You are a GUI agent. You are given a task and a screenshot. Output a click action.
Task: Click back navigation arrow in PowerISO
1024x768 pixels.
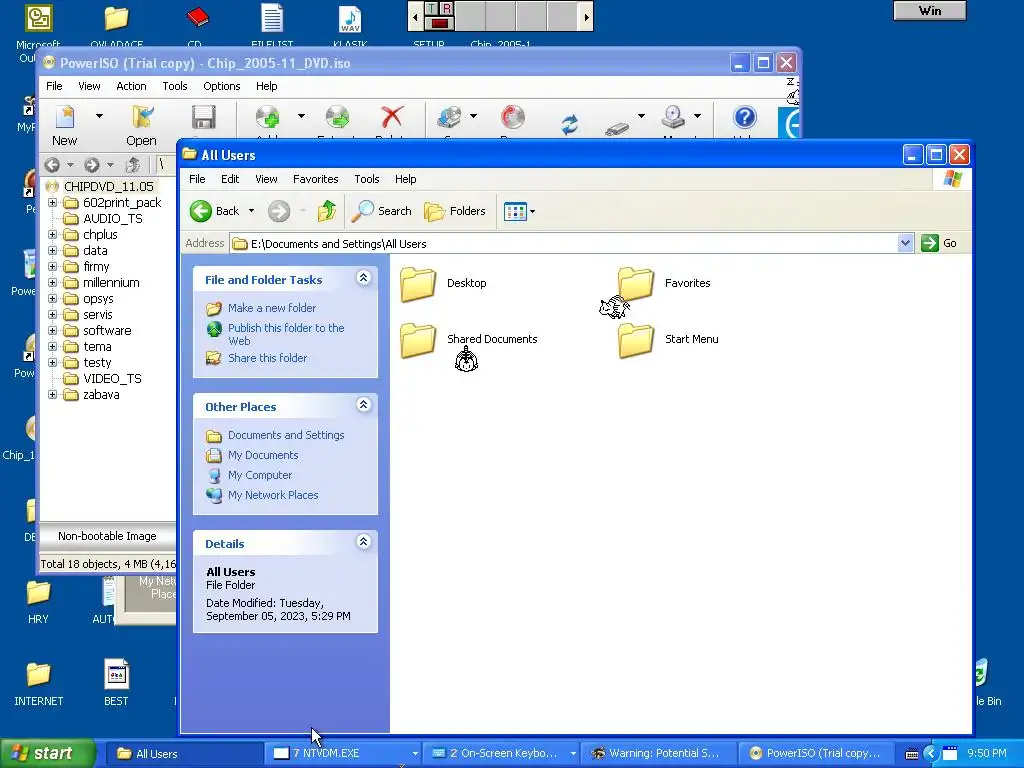pyautogui.click(x=53, y=165)
